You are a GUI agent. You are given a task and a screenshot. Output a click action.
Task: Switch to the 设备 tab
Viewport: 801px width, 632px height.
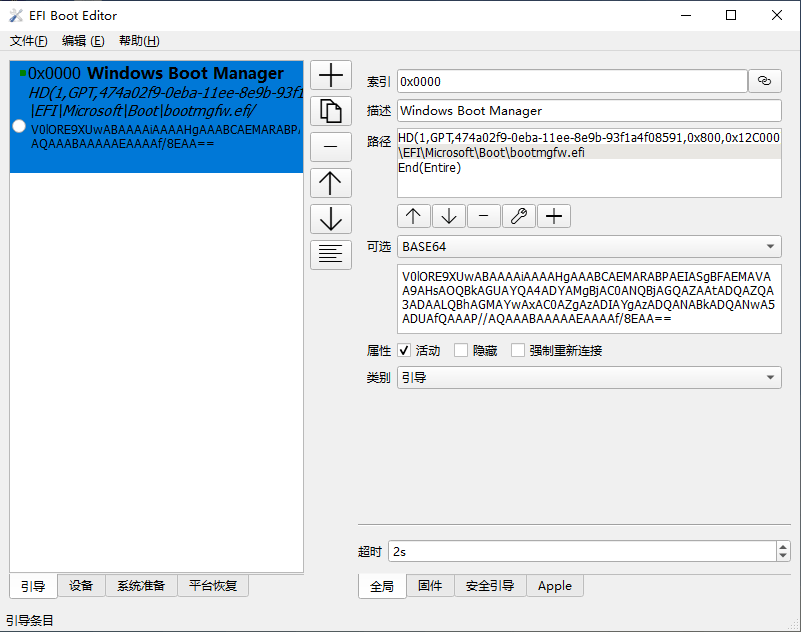coord(81,585)
